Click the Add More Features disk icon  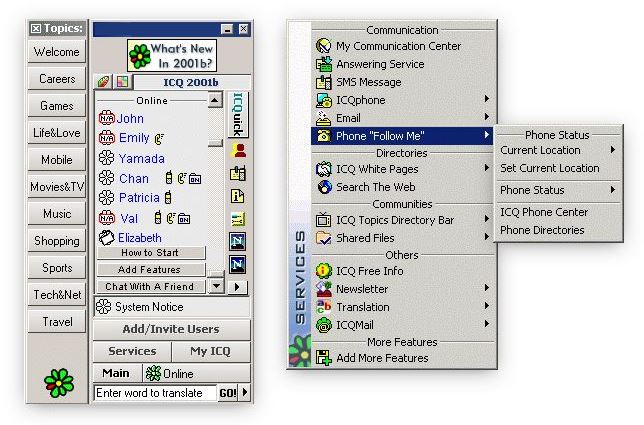click(324, 358)
